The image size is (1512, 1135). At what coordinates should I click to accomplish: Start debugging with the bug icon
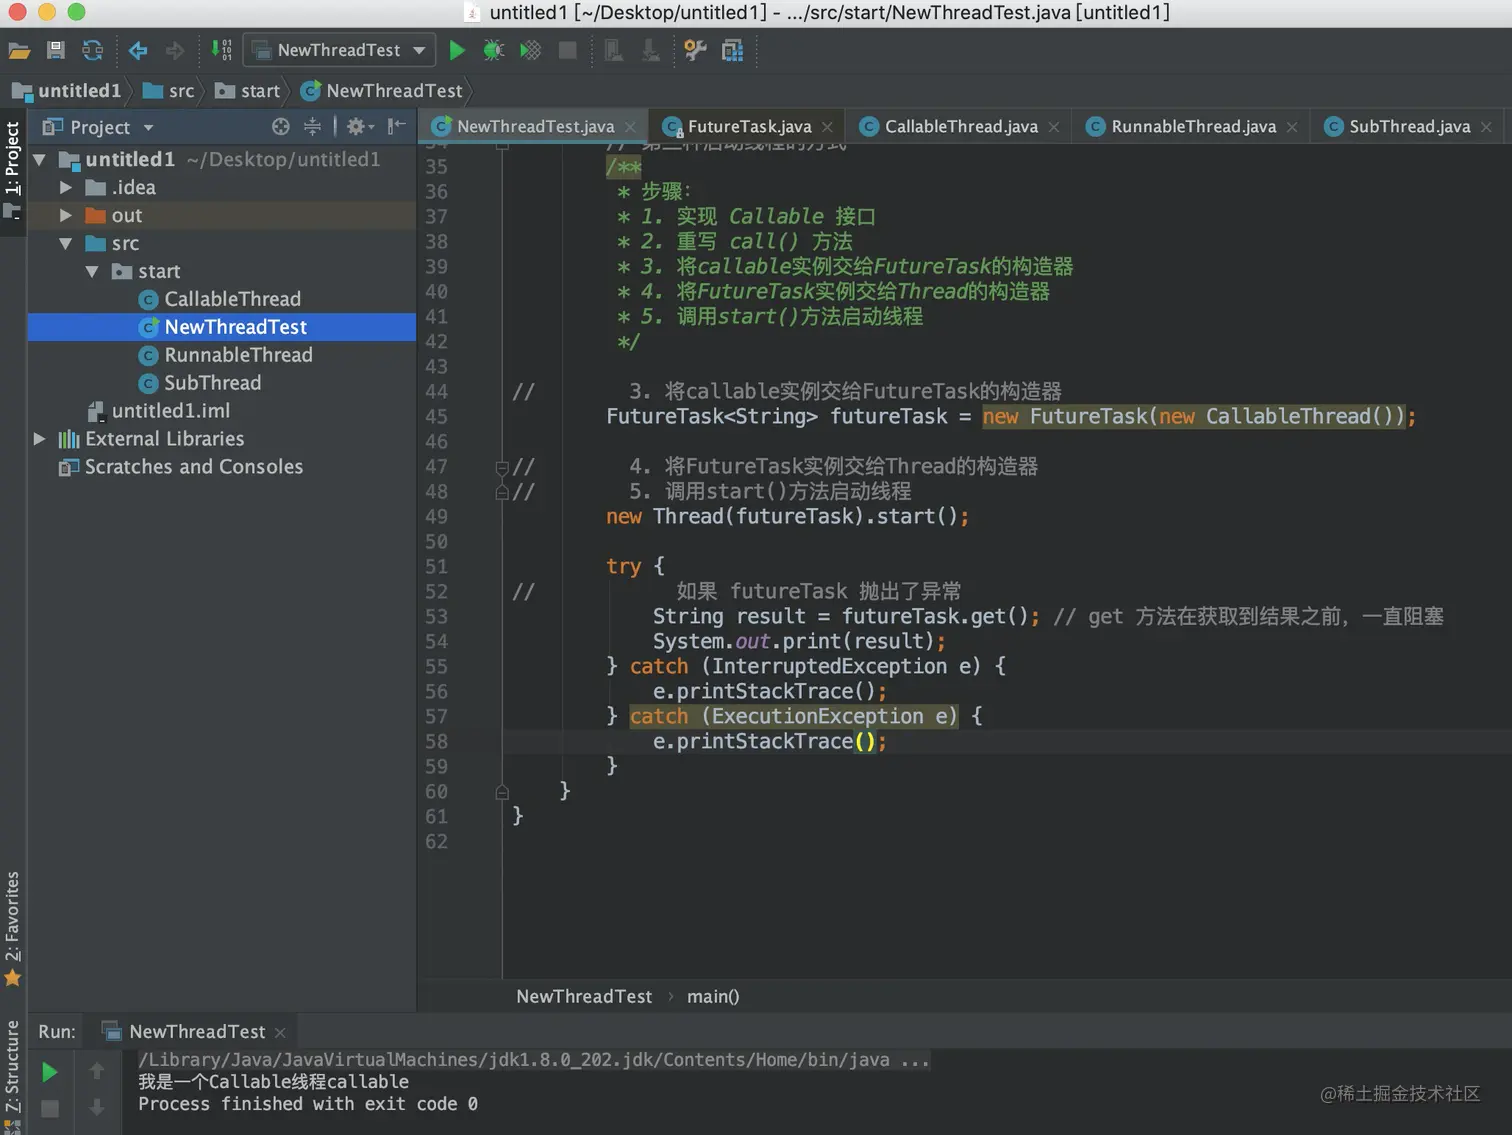point(493,50)
